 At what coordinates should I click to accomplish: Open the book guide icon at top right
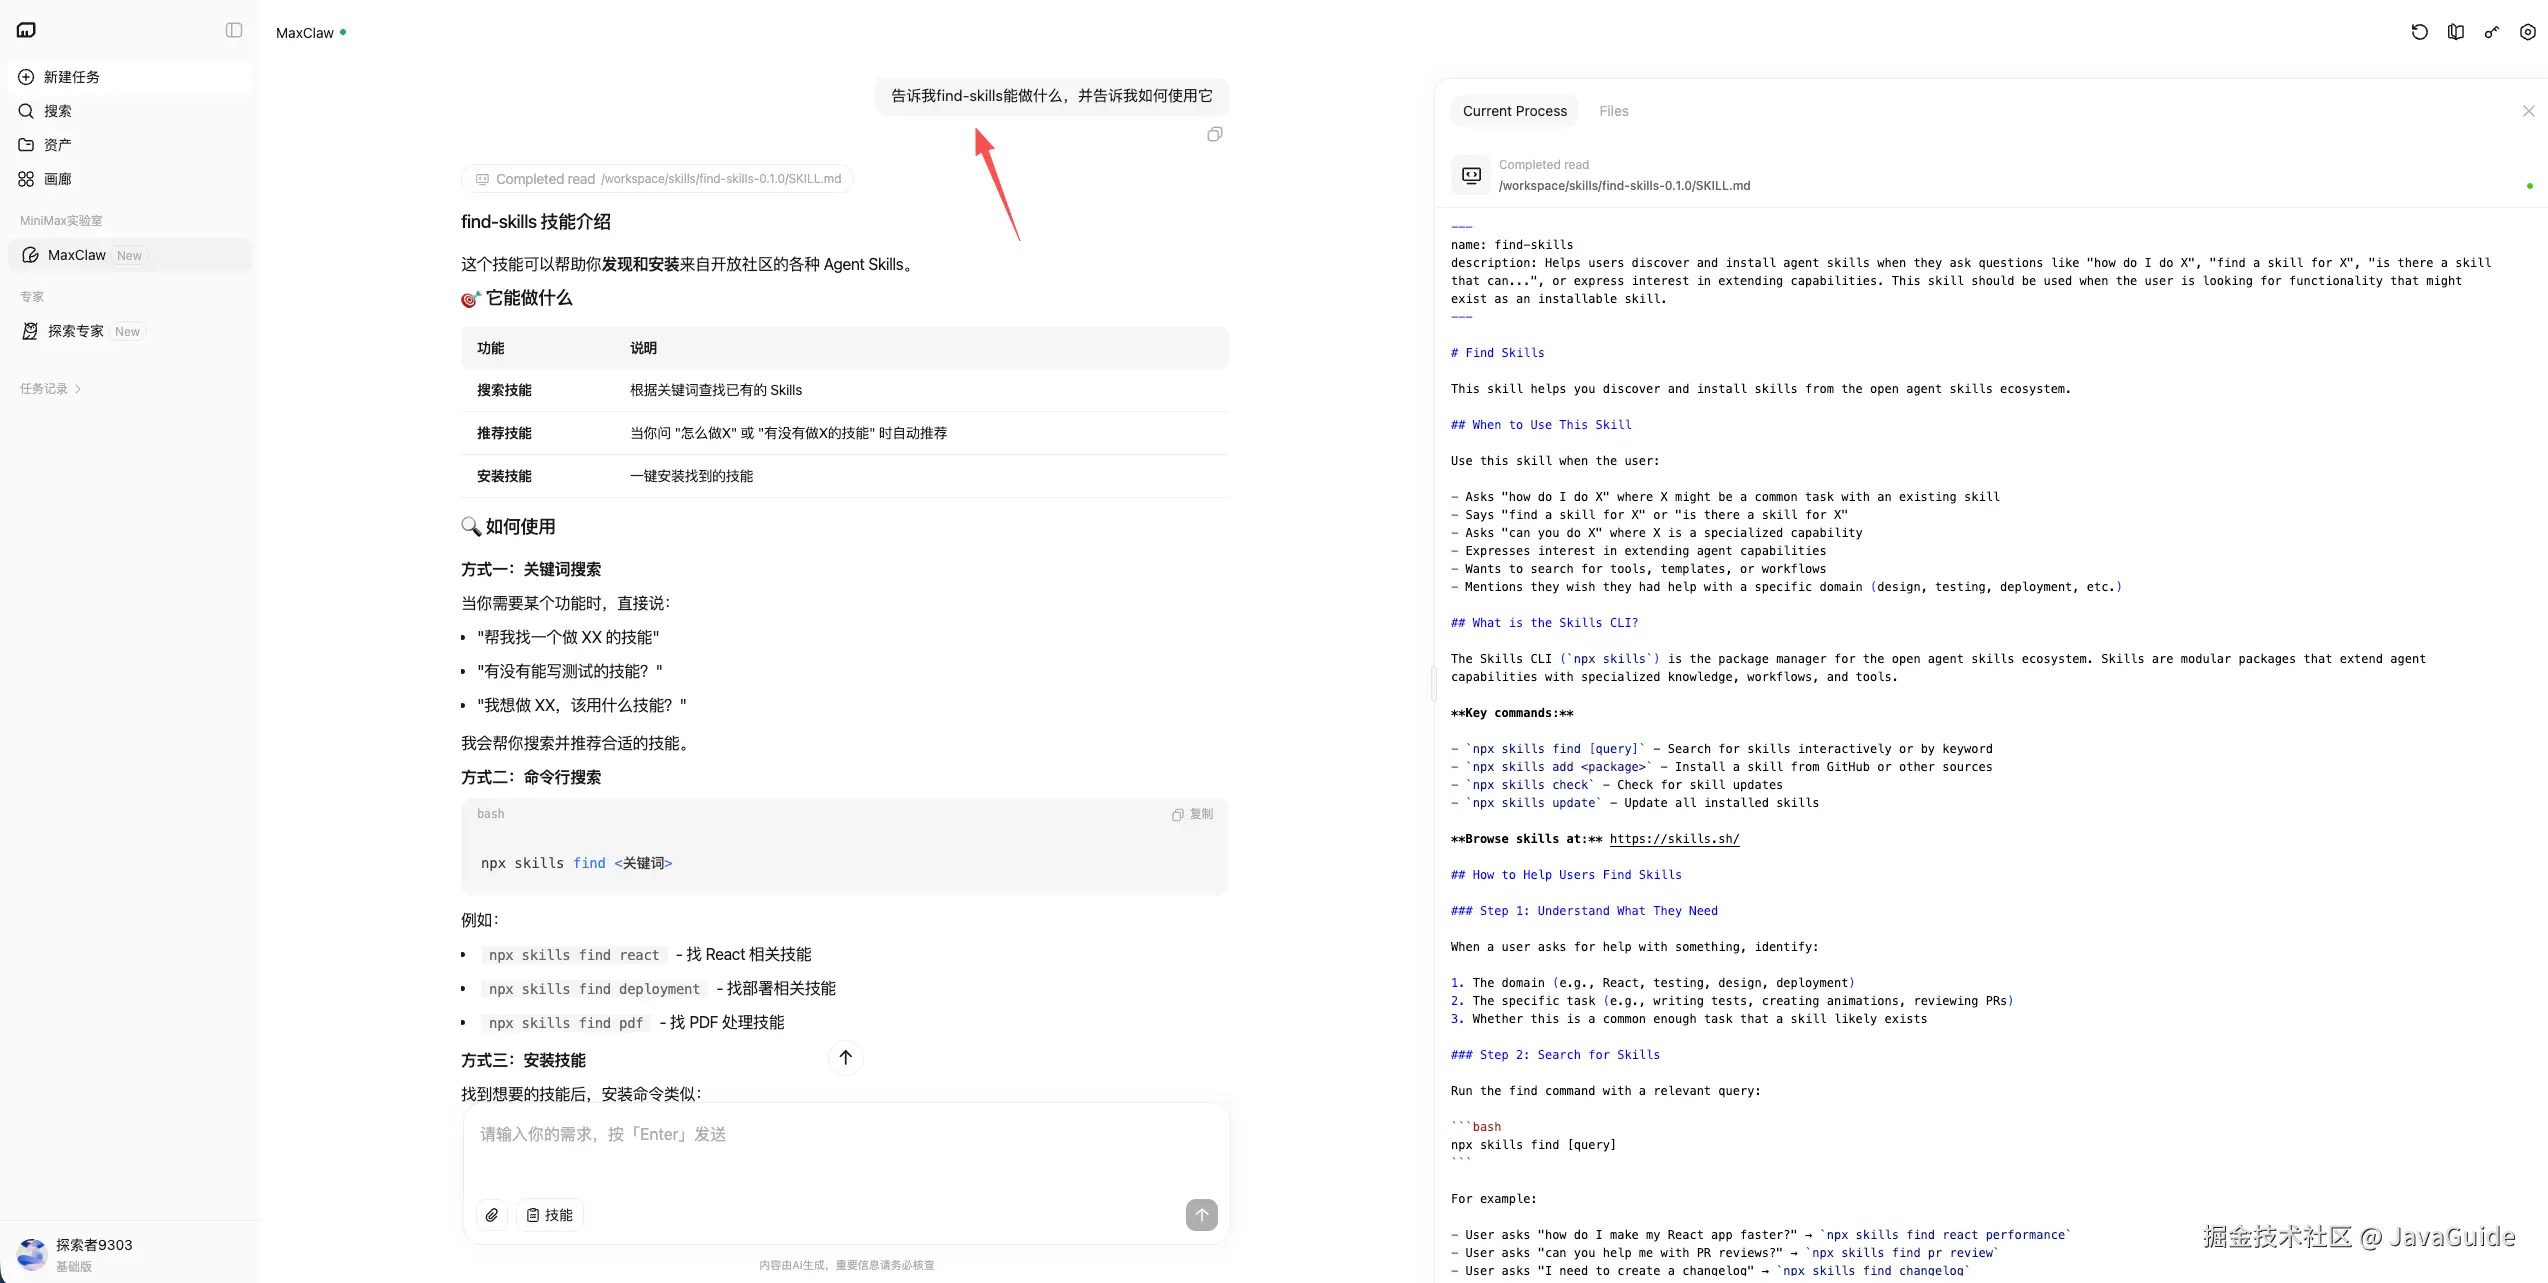[x=2455, y=32]
